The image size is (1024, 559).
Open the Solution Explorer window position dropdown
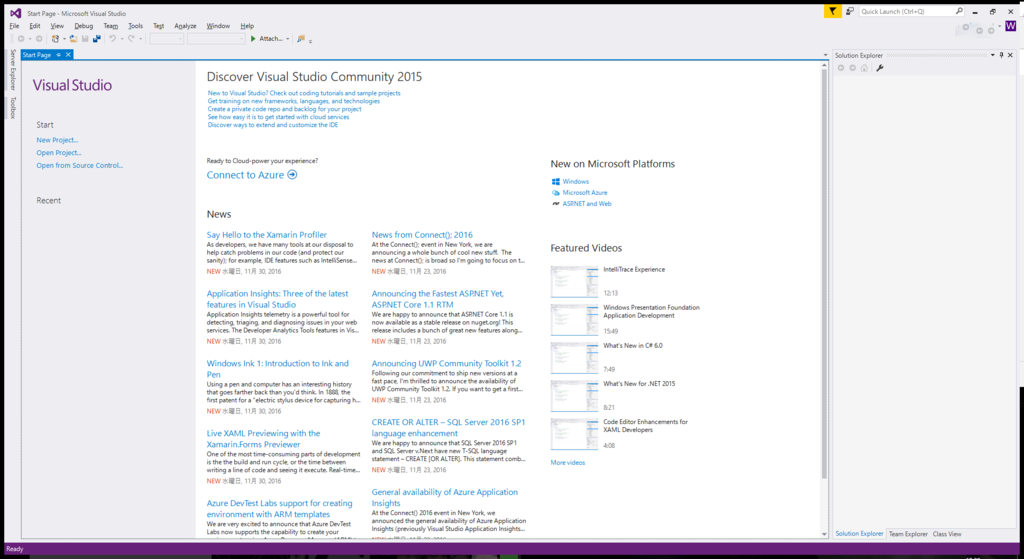(993, 55)
